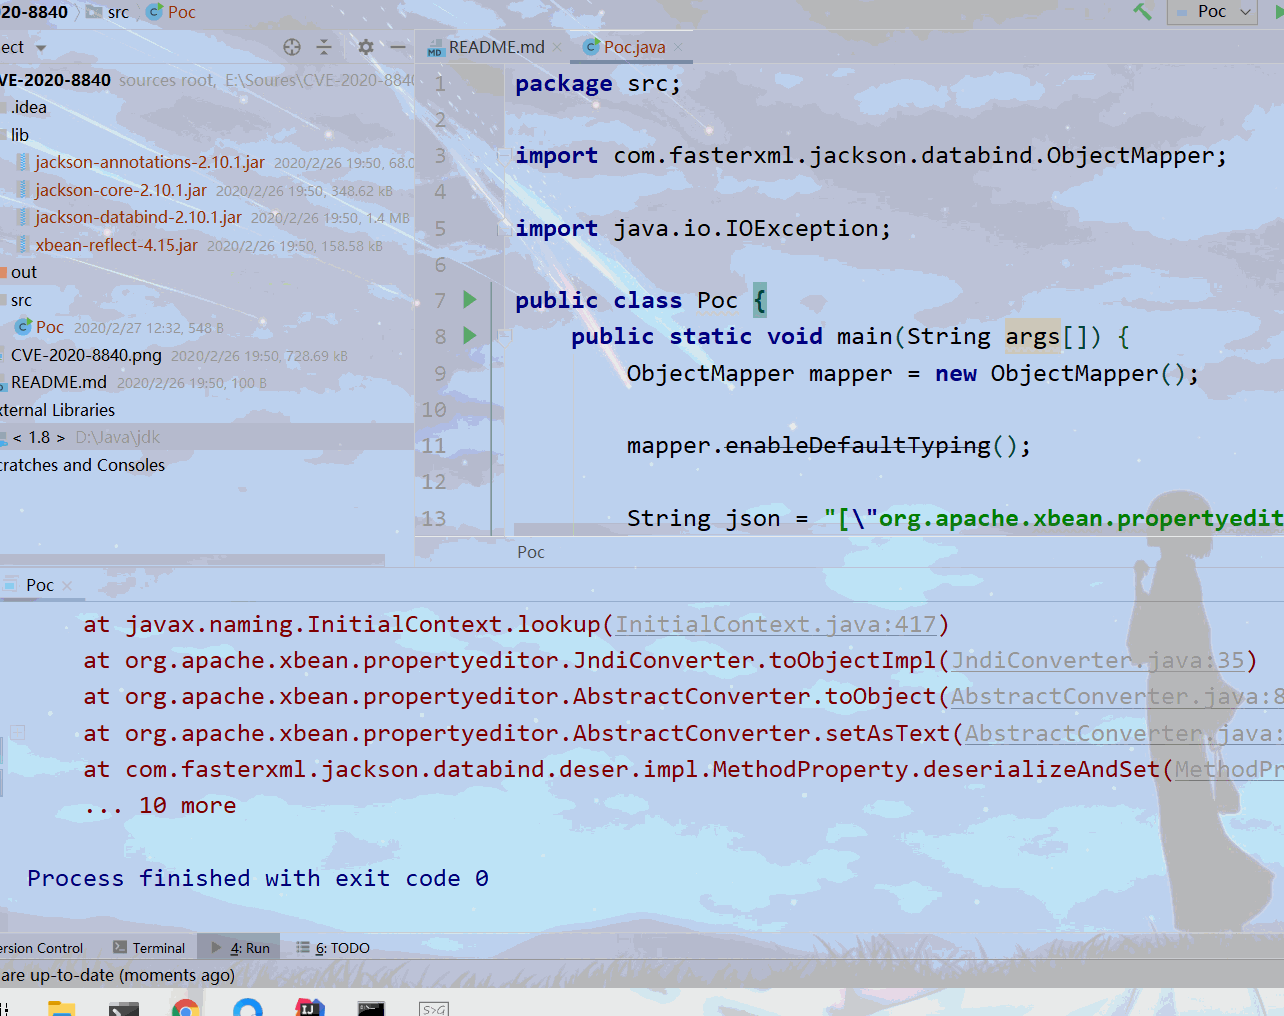The image size is (1284, 1016).
Task: Open Project panel settings gear
Action: tap(366, 47)
